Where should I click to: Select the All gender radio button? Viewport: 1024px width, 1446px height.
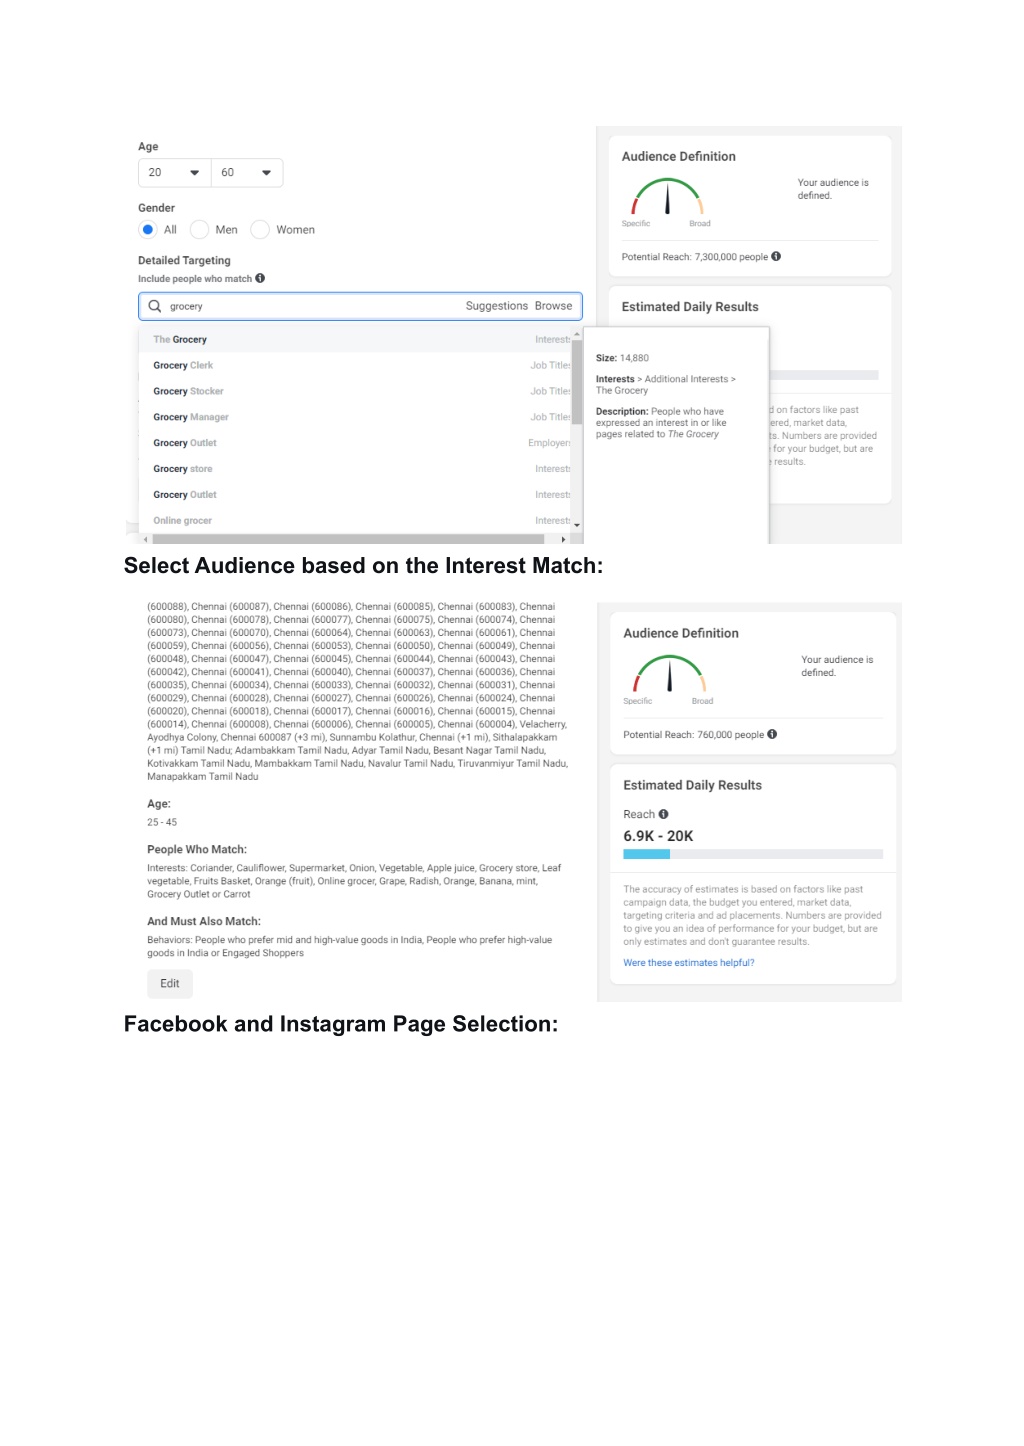click(148, 230)
